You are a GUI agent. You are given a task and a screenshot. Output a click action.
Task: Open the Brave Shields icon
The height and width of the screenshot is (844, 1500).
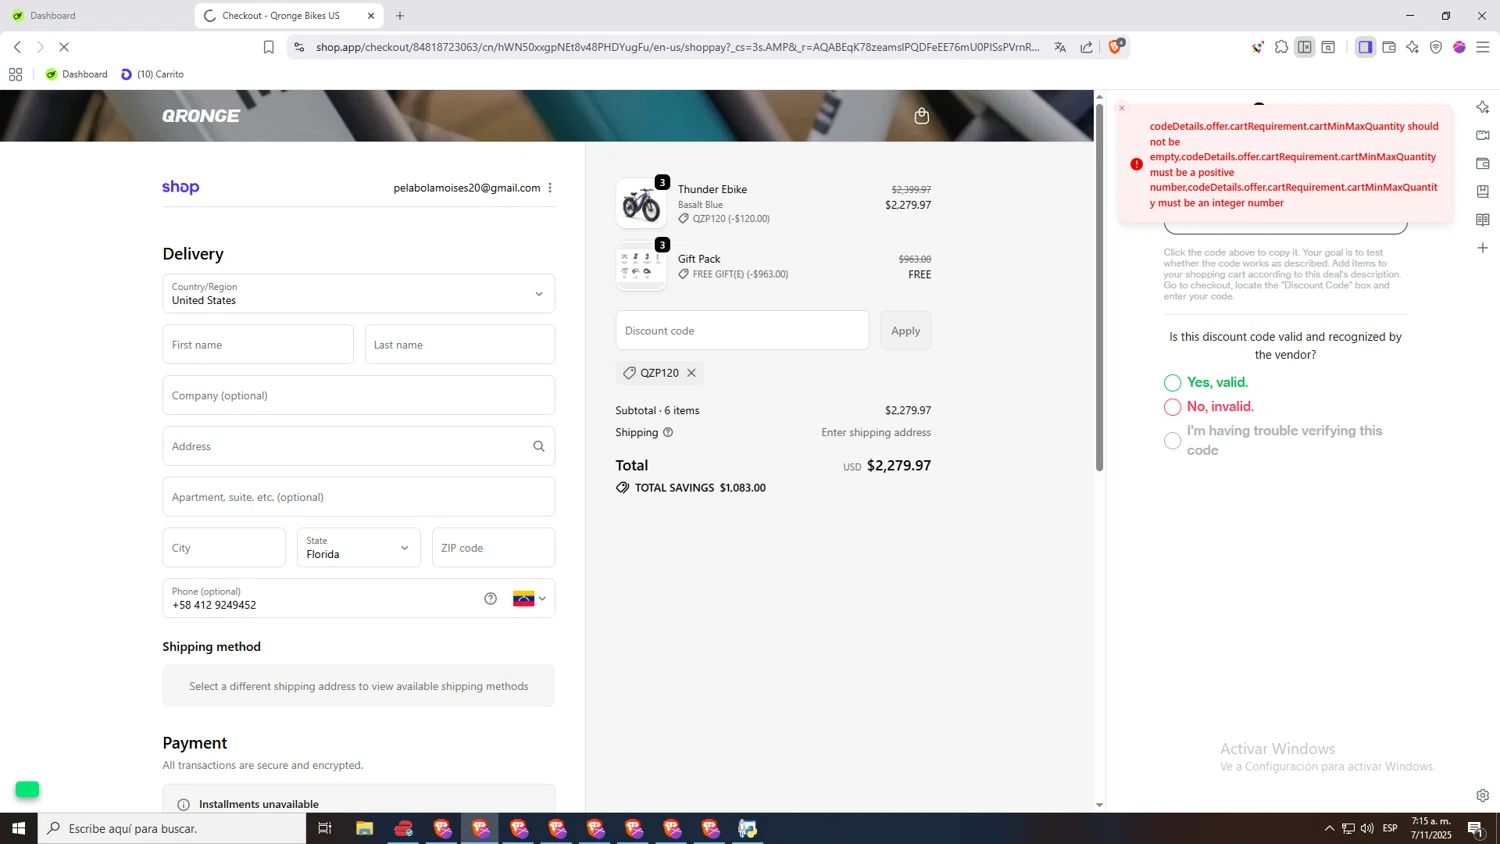tap(1116, 46)
